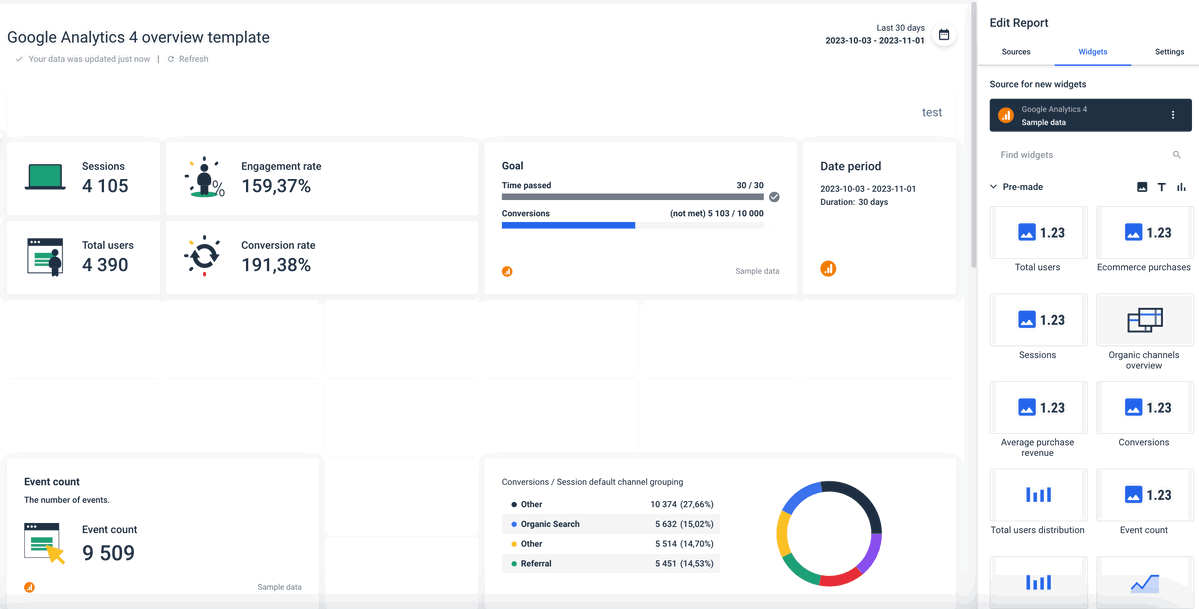
Task: Add the Total users distribution widget
Action: pos(1038,495)
